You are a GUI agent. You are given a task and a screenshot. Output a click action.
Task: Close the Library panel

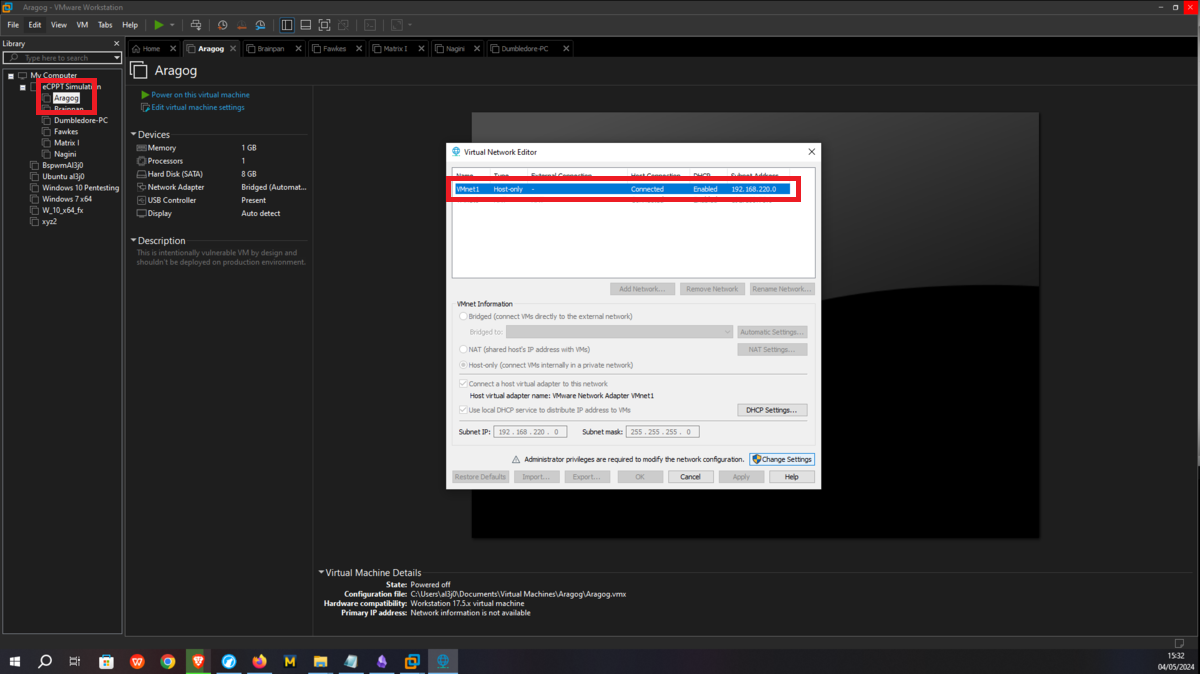(117, 44)
